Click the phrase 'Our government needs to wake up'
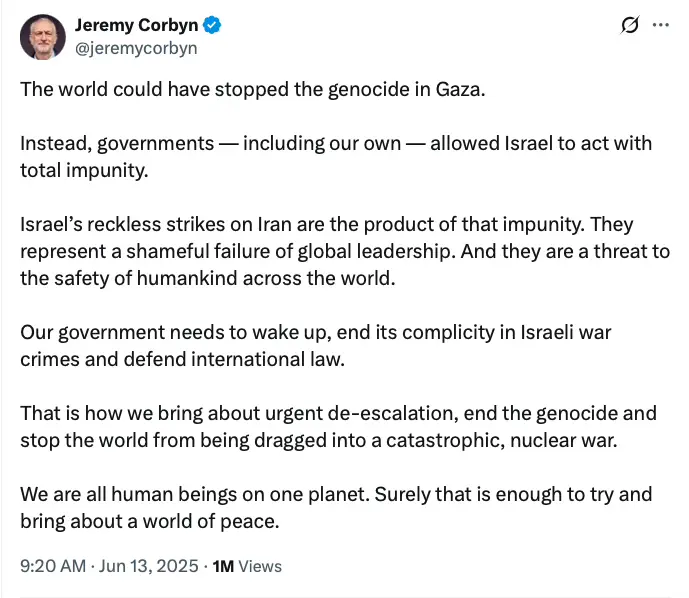Screen dimensions: 689x598 point(155,333)
